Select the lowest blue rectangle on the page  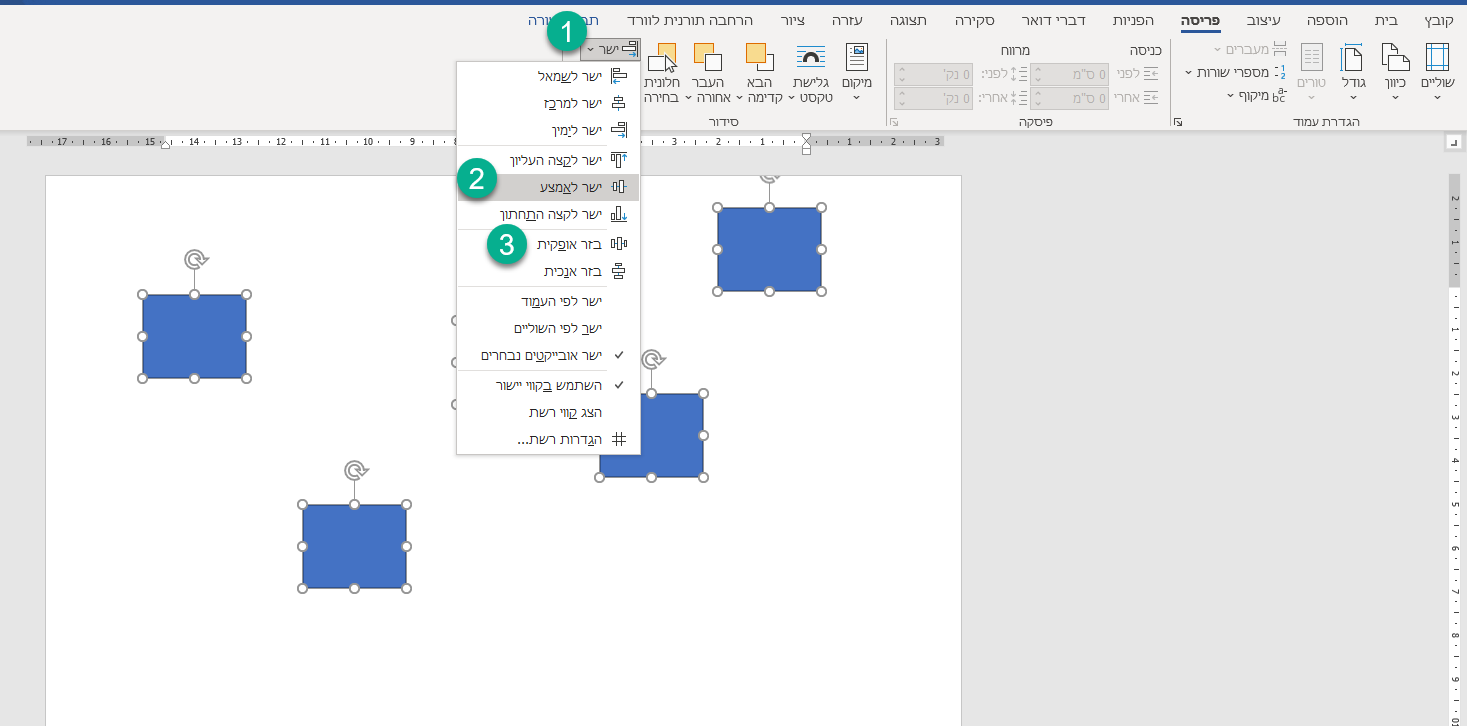coord(354,546)
